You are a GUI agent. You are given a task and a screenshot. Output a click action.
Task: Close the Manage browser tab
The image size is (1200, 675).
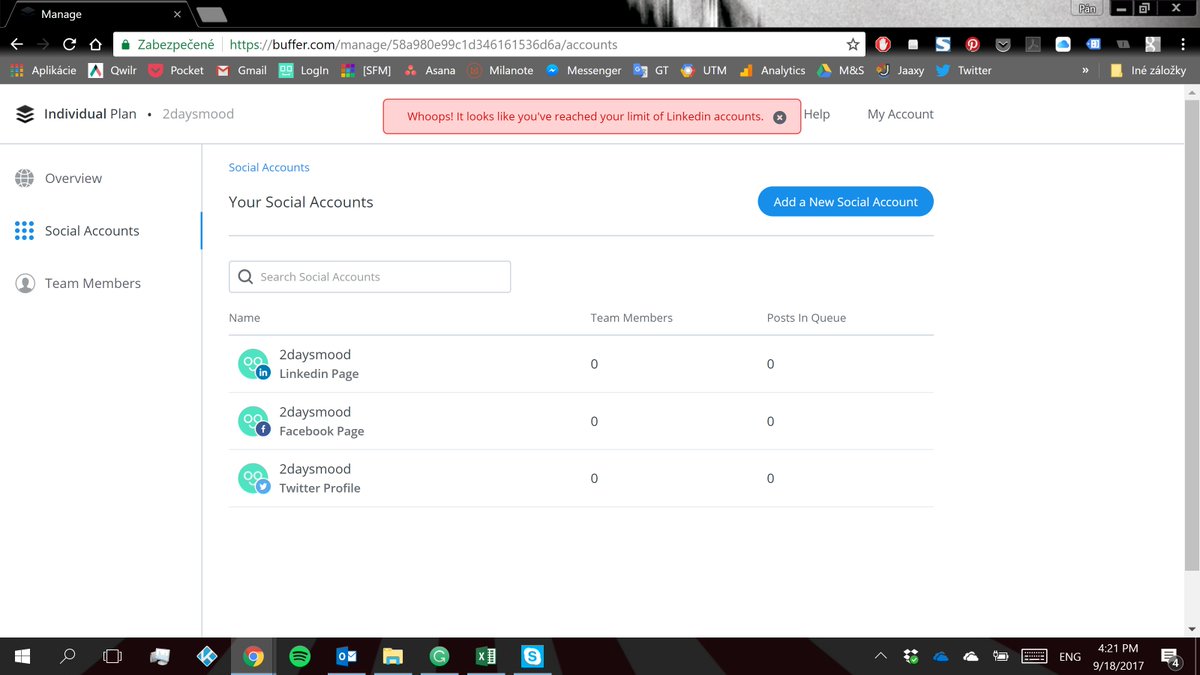pyautogui.click(x=177, y=14)
